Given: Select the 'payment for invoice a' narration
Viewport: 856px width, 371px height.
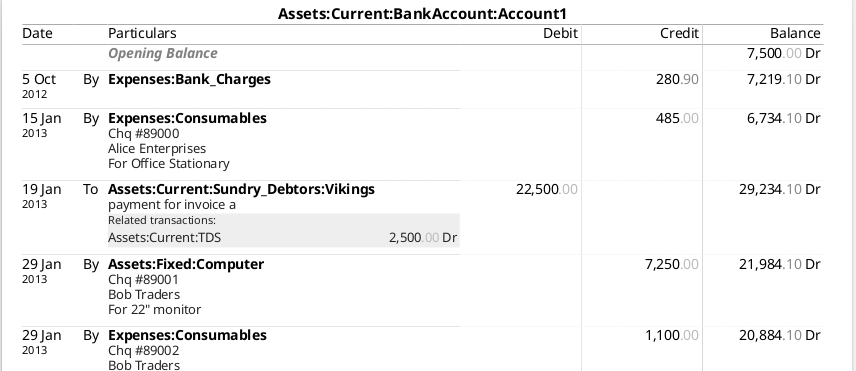Looking at the screenshot, I should coord(172,205).
